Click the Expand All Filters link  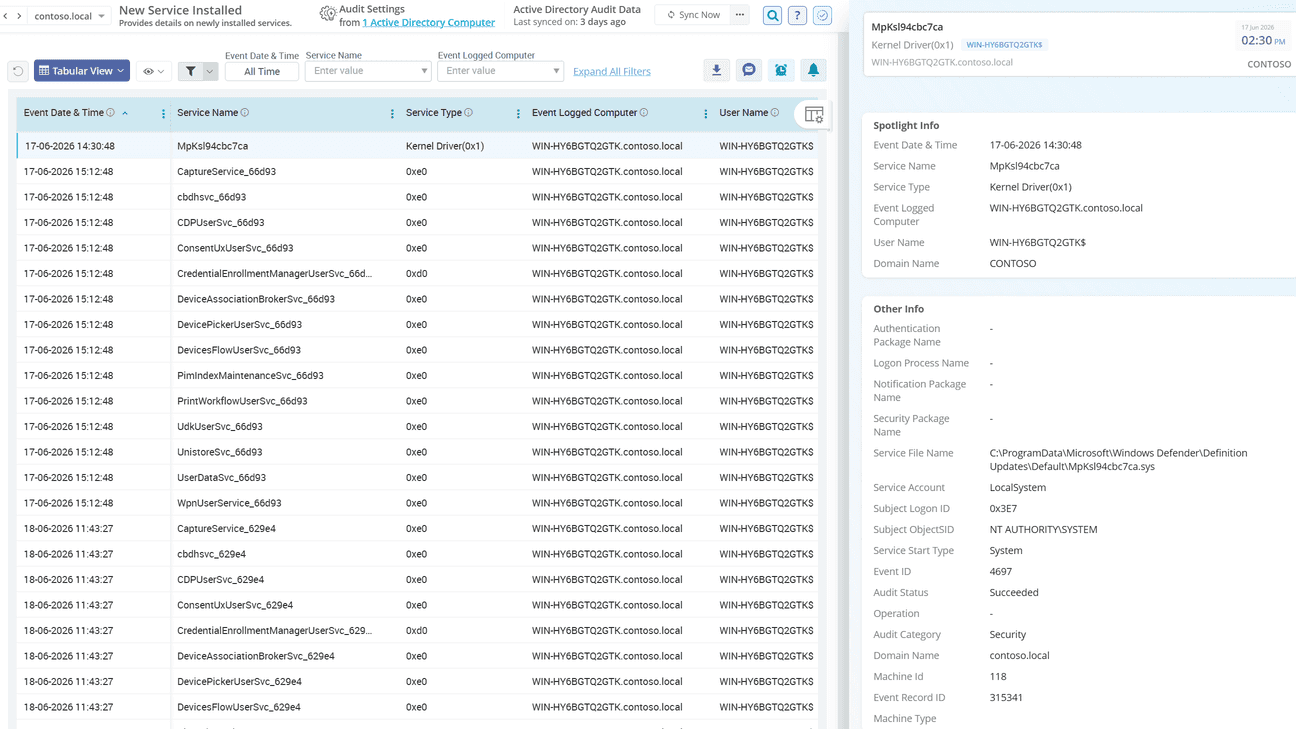(x=612, y=72)
